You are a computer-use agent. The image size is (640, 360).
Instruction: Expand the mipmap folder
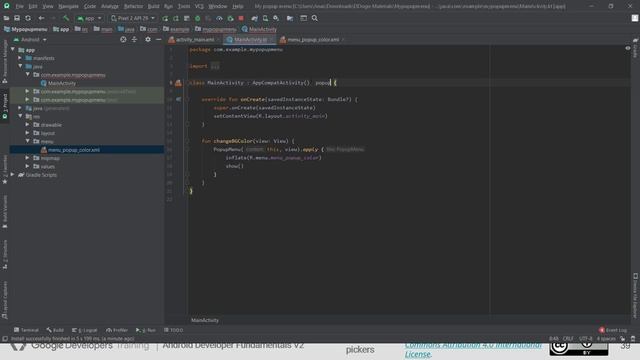27,158
